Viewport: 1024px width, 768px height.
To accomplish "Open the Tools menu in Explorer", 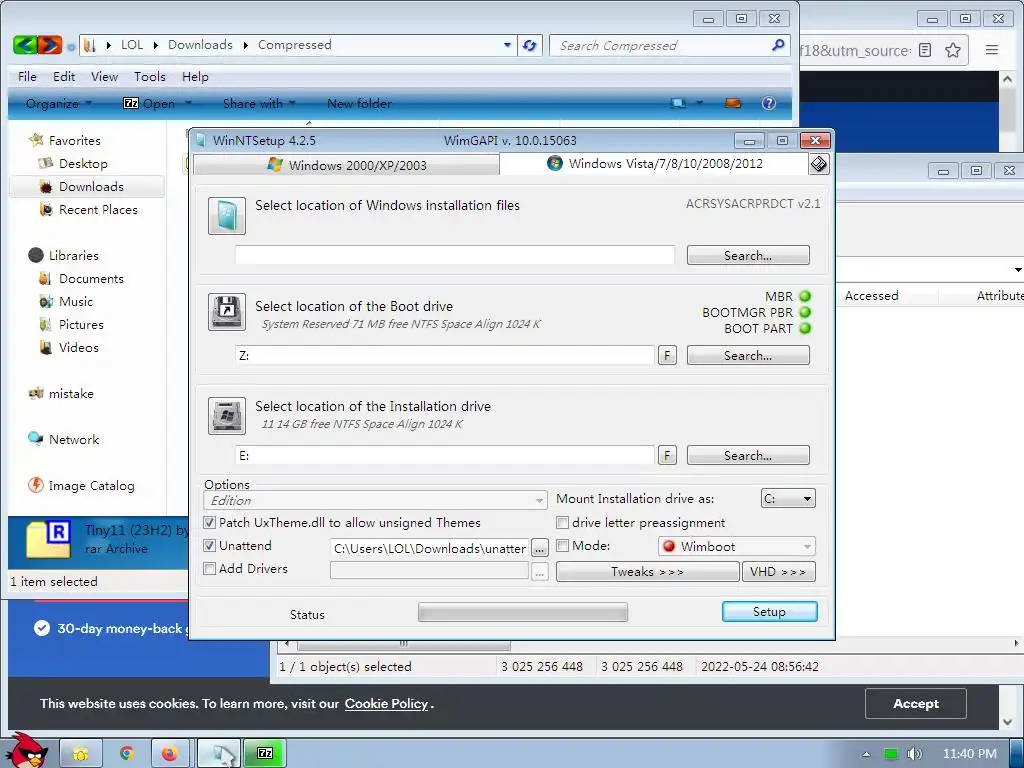I will pyautogui.click(x=150, y=76).
